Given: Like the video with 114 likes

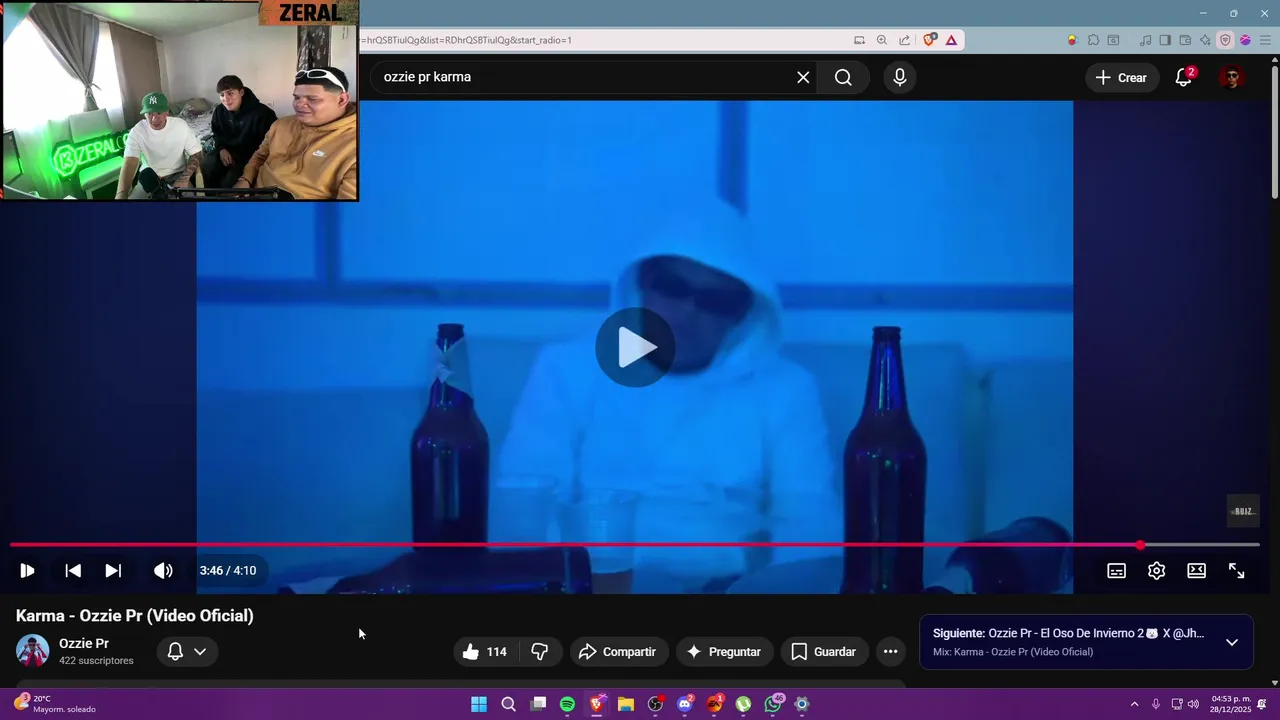Looking at the screenshot, I should (485, 651).
